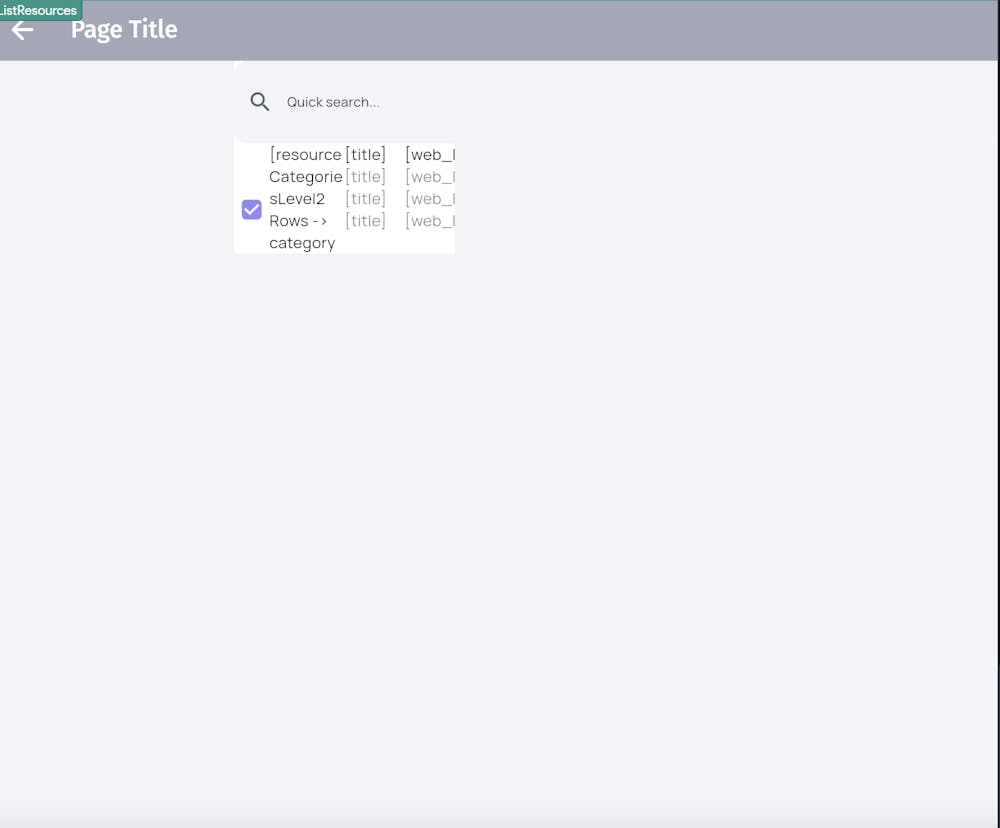1000x828 pixels.
Task: Focus the Quick search input field
Action: click(x=360, y=102)
